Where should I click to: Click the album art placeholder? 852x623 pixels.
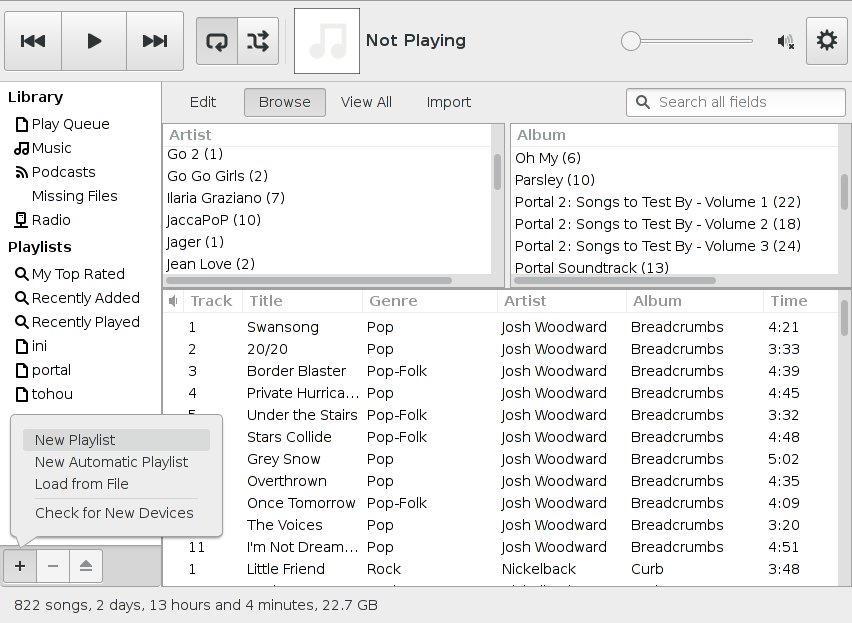327,41
